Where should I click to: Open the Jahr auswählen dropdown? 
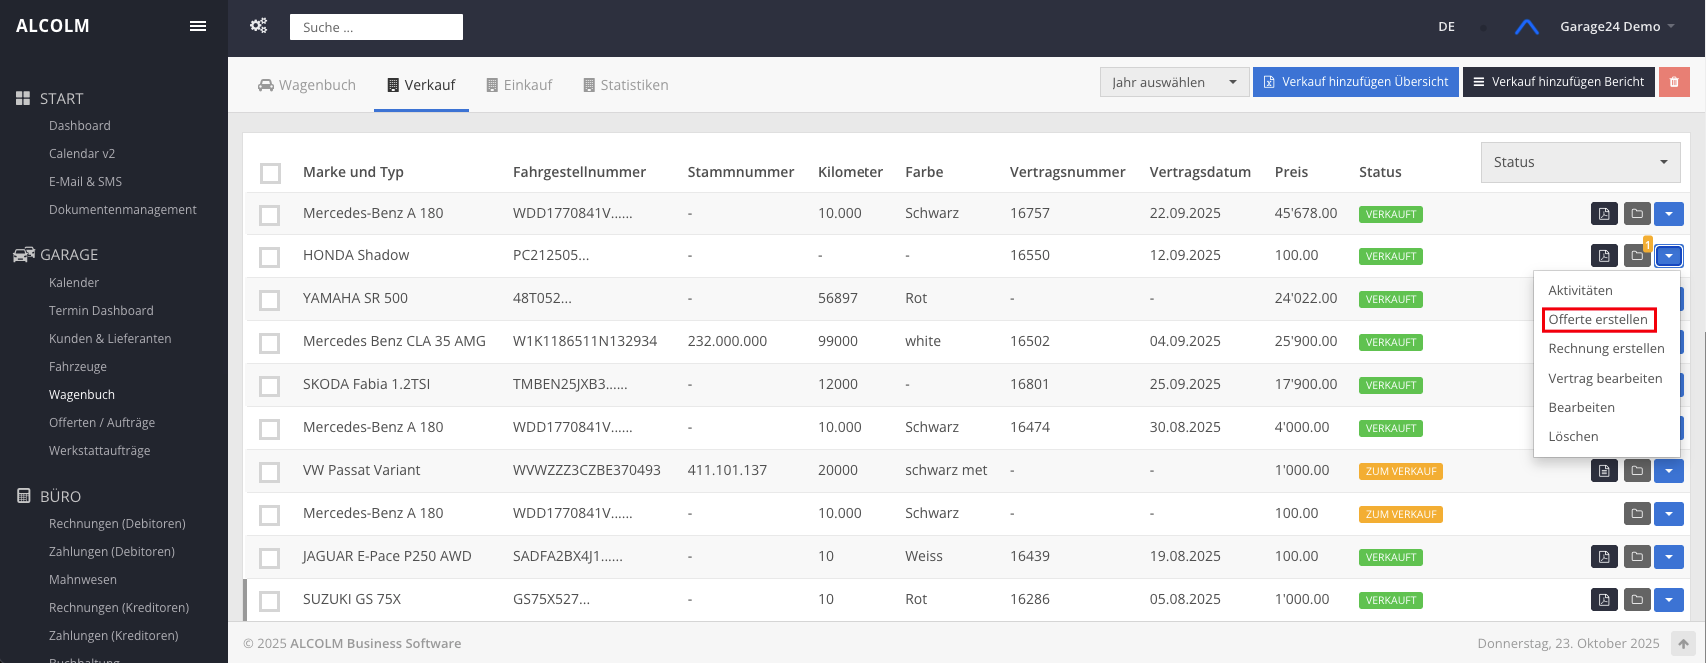click(1174, 82)
